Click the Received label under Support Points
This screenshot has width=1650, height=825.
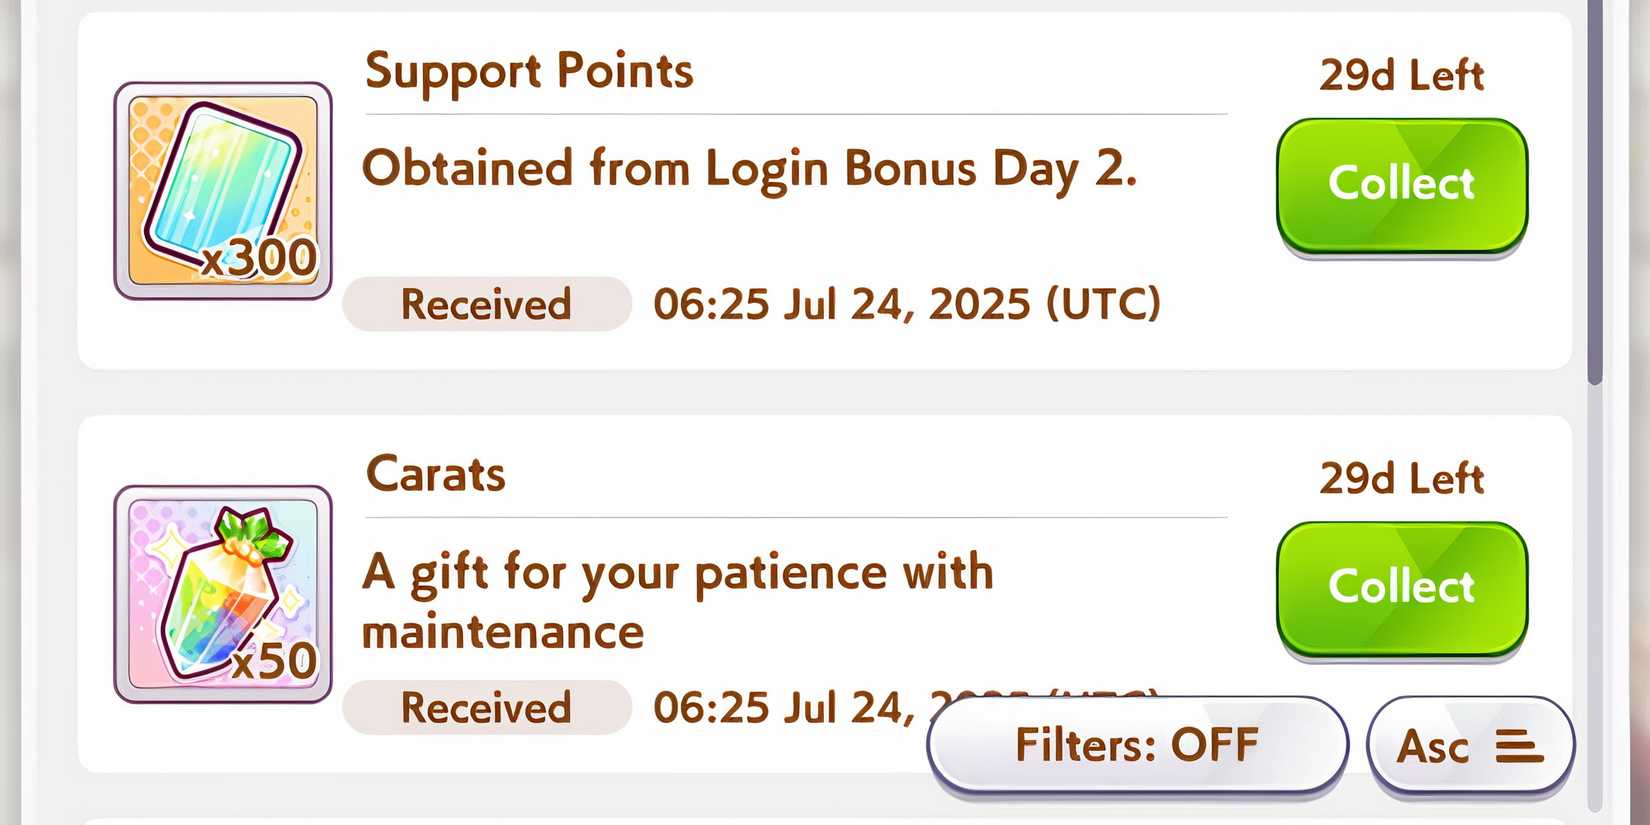pyautogui.click(x=486, y=304)
